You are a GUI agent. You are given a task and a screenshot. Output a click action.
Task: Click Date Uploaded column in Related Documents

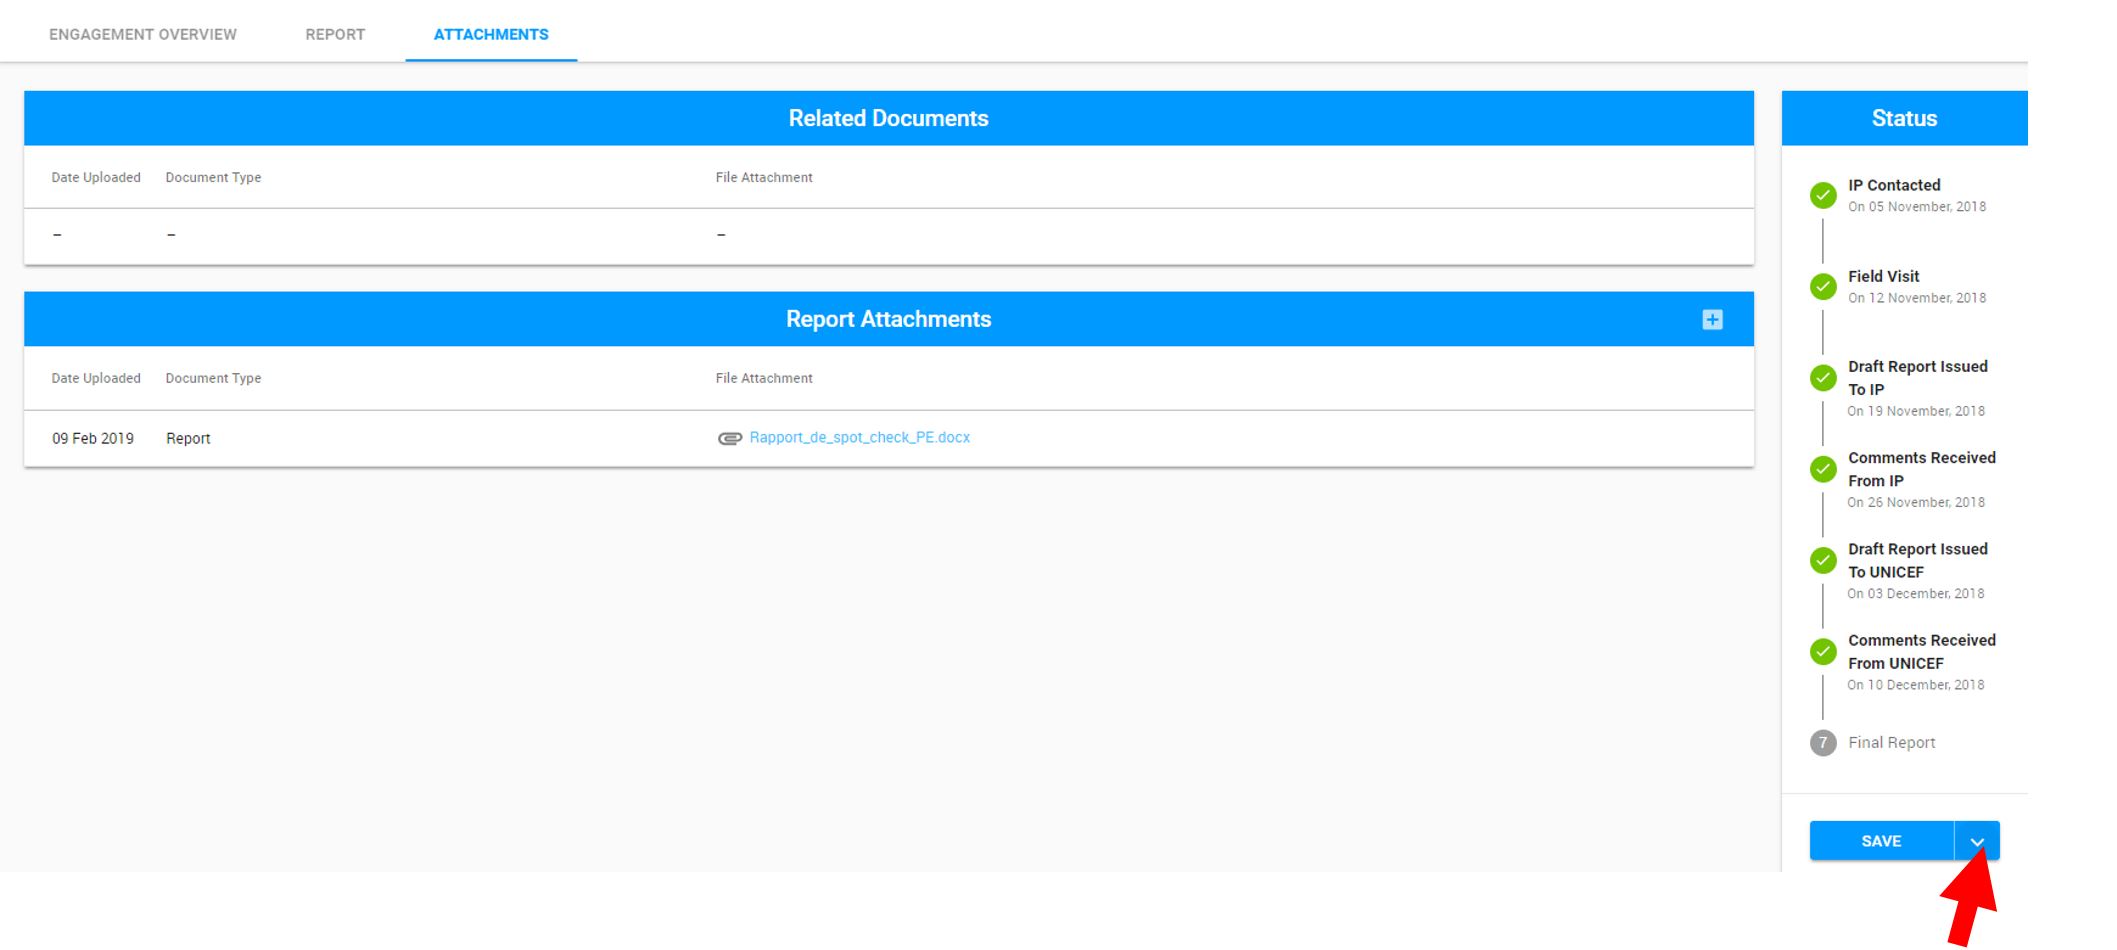(96, 177)
